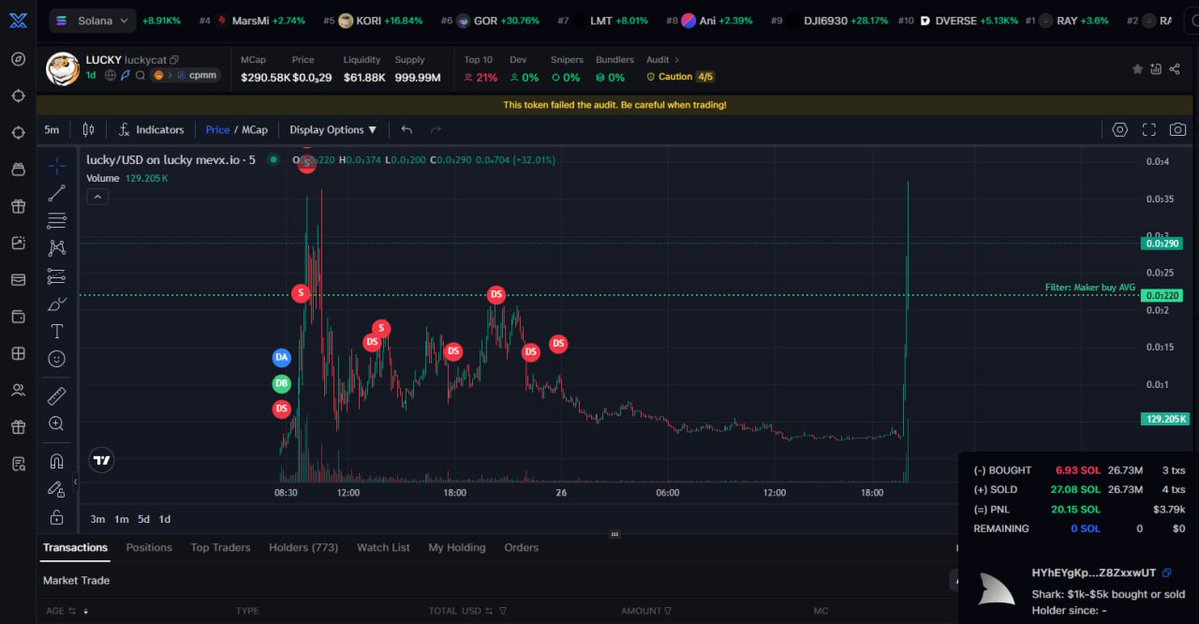This screenshot has height=624, width=1199.
Task: Open the users icon in left sidebar
Action: coord(18,390)
